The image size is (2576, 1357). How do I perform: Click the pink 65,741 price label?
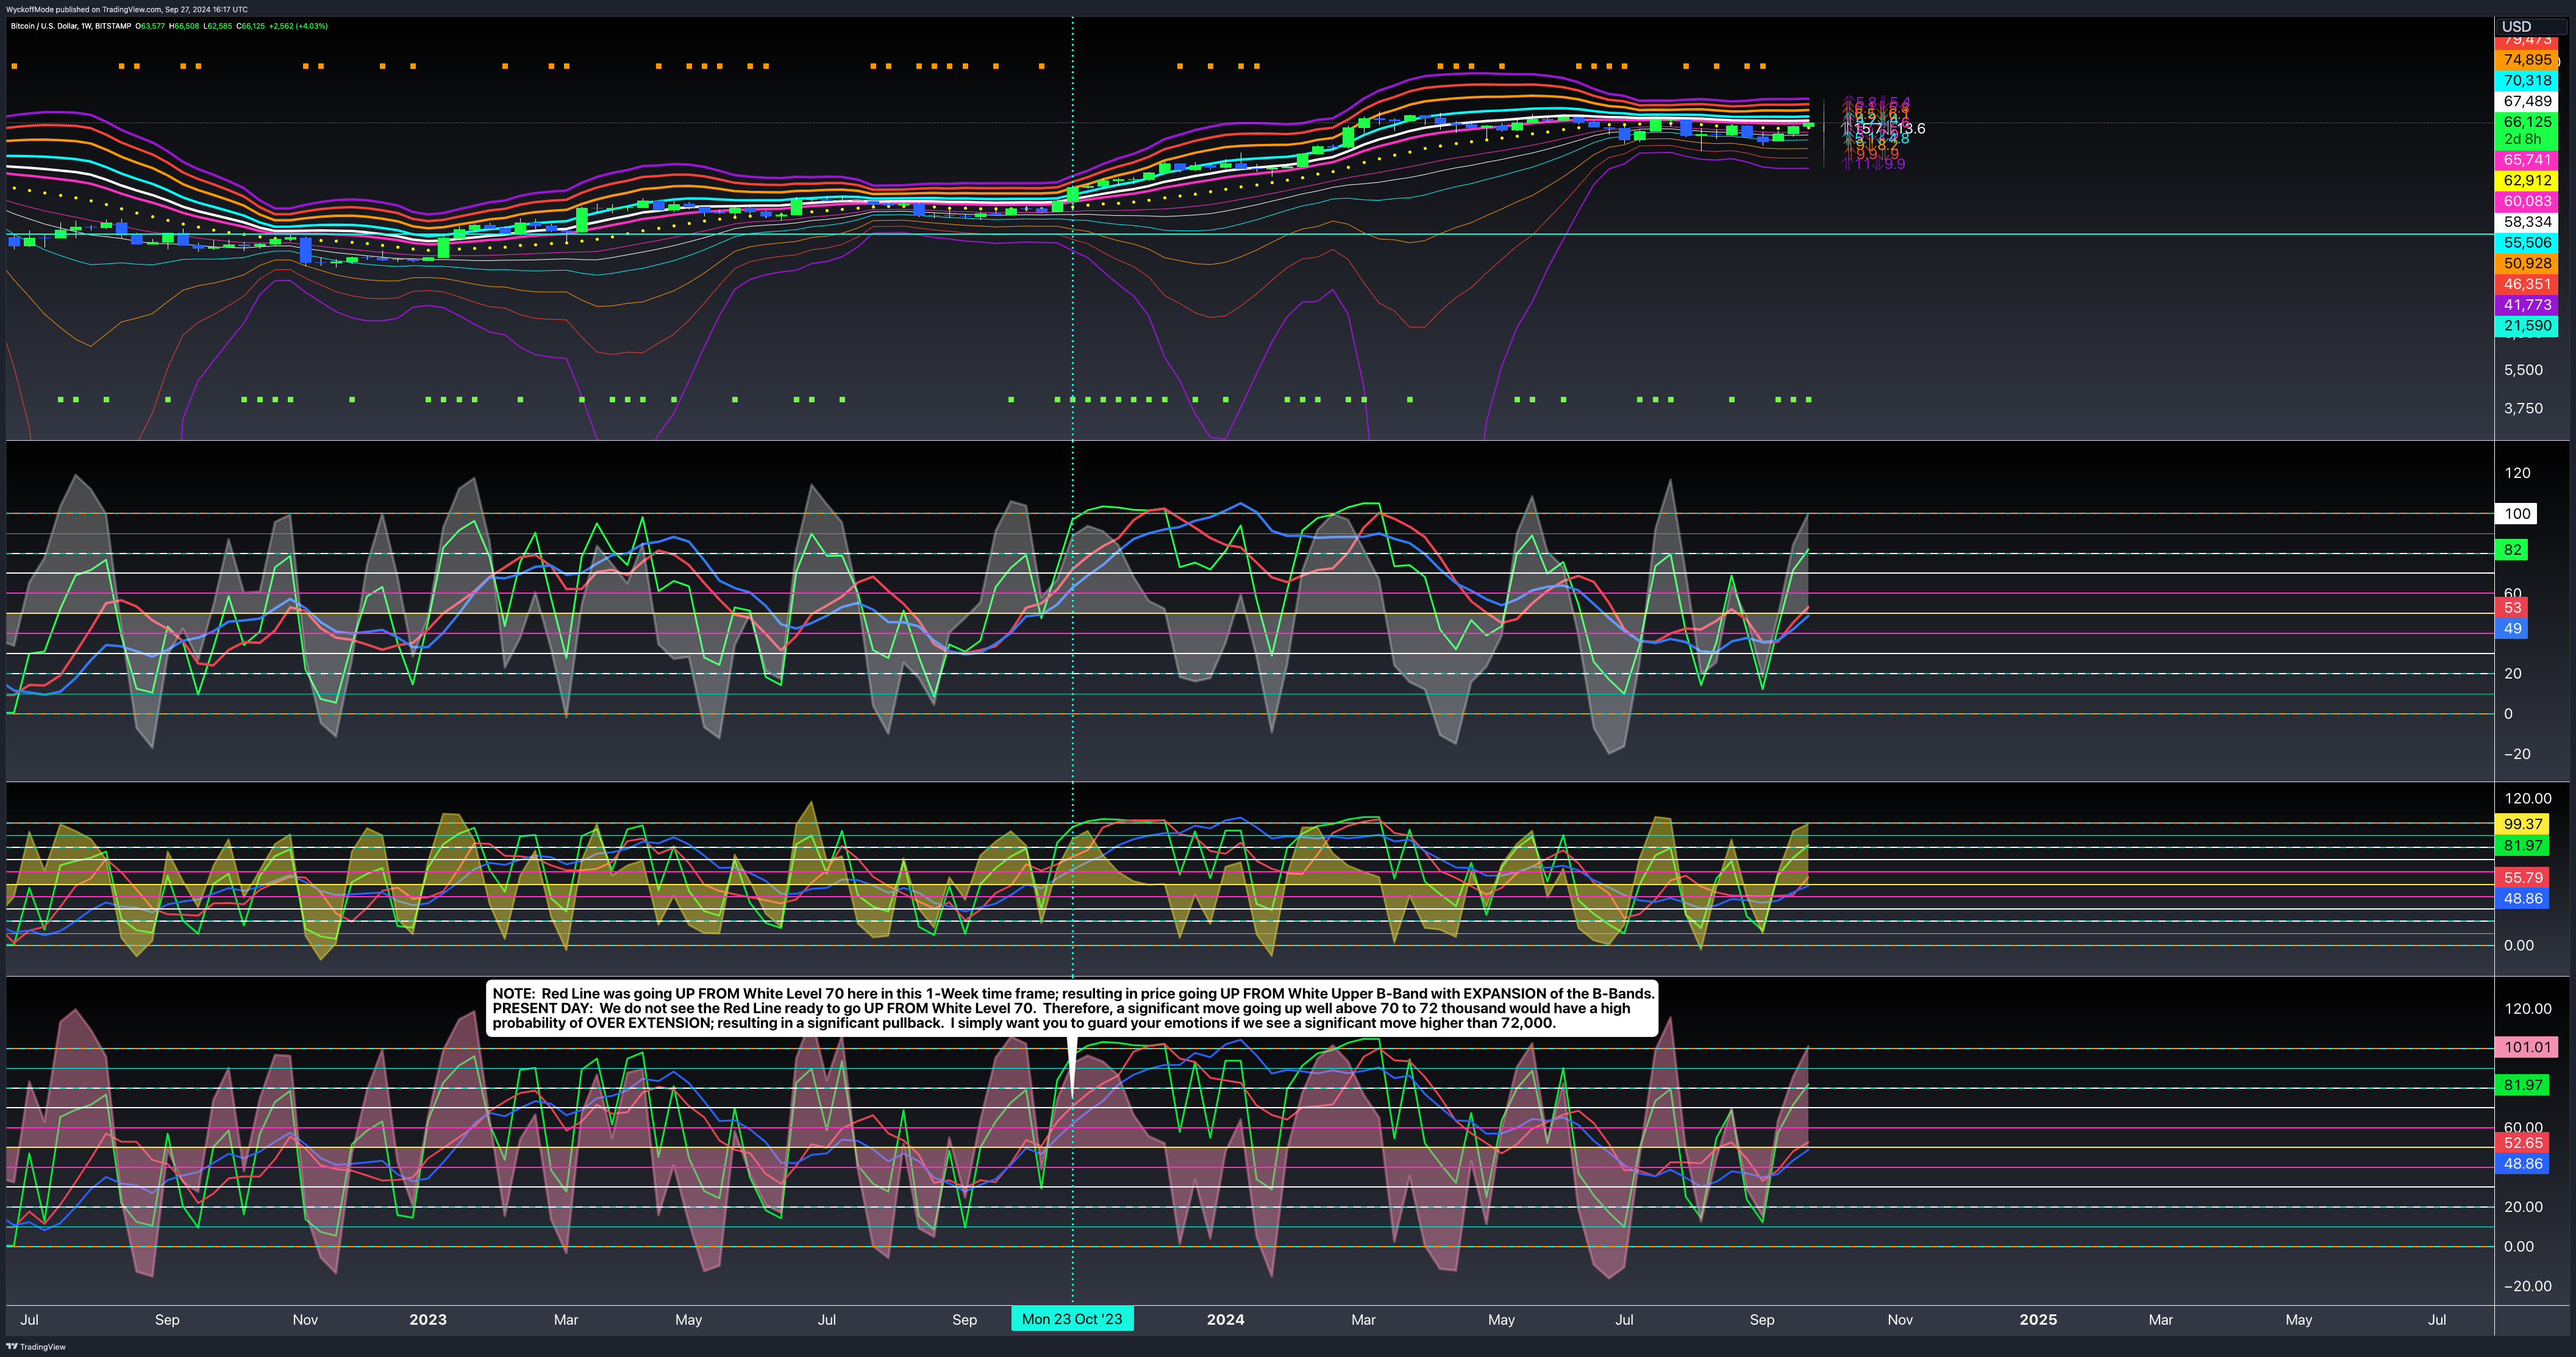coord(2527,160)
